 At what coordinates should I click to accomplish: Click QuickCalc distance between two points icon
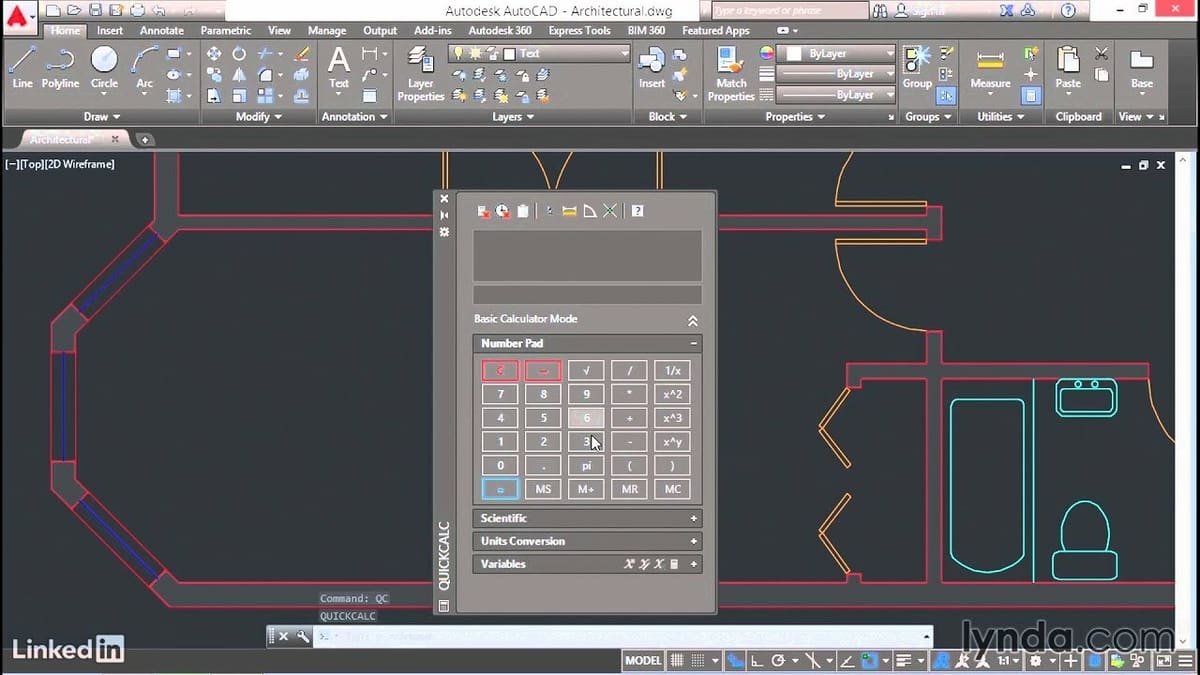click(569, 211)
